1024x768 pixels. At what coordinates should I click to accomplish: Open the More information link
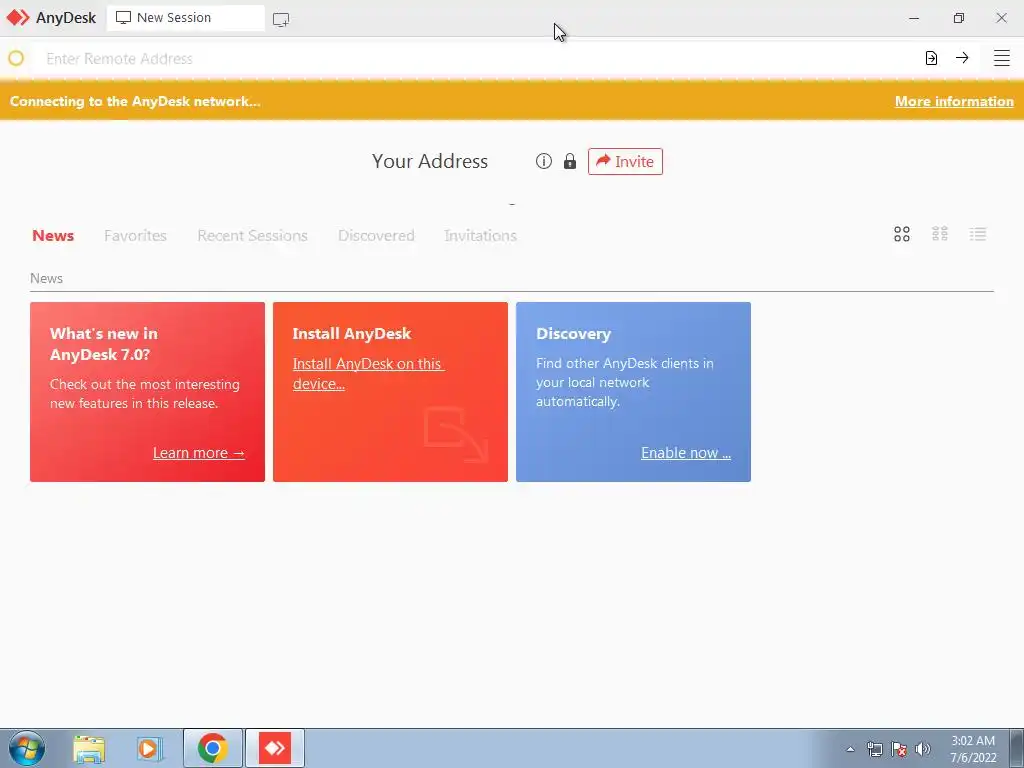(x=954, y=101)
